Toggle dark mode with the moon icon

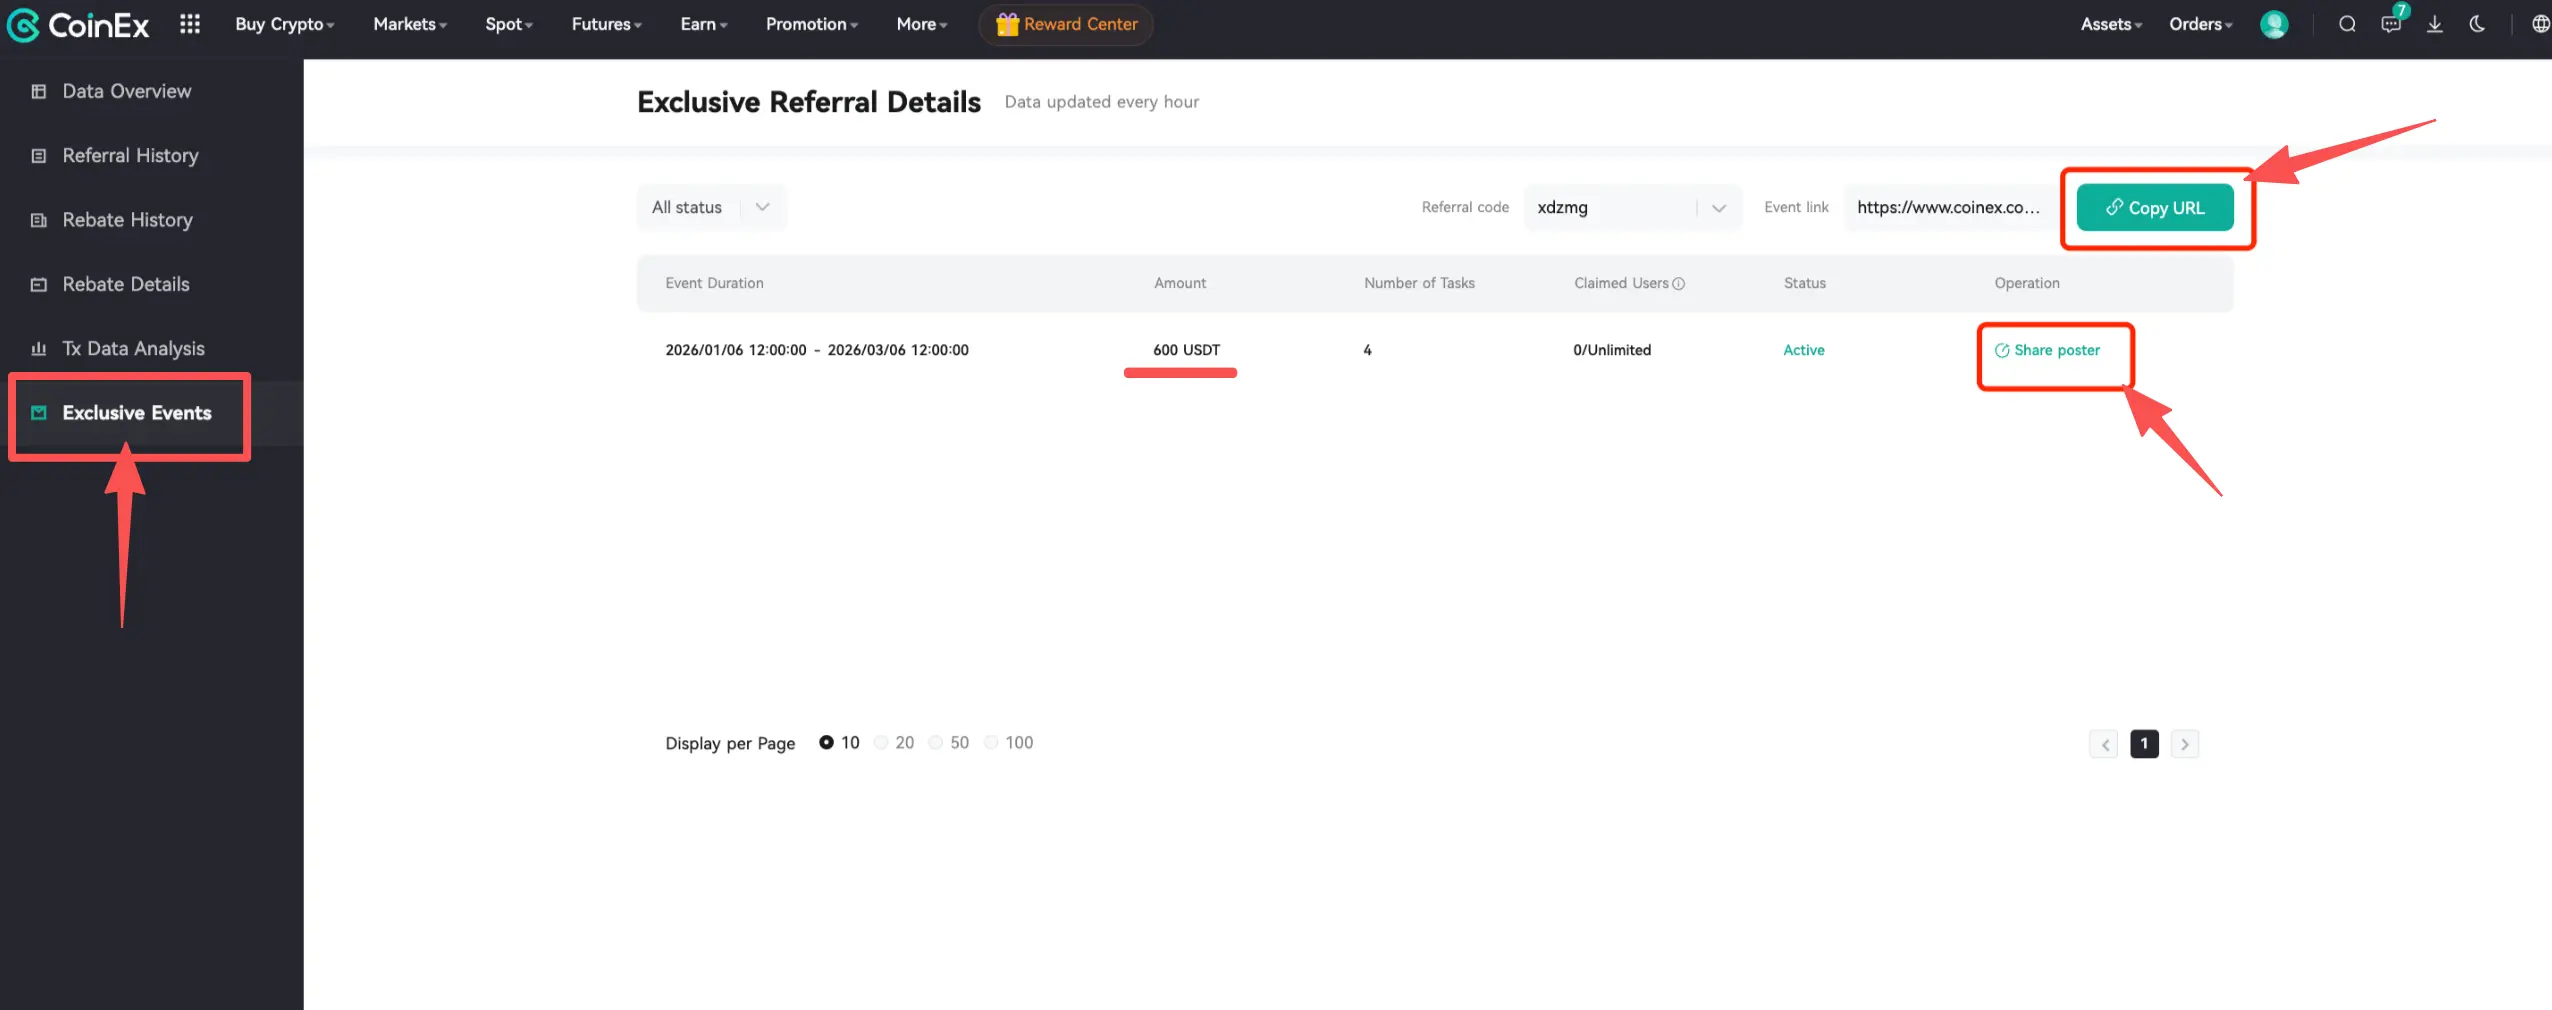[2477, 24]
